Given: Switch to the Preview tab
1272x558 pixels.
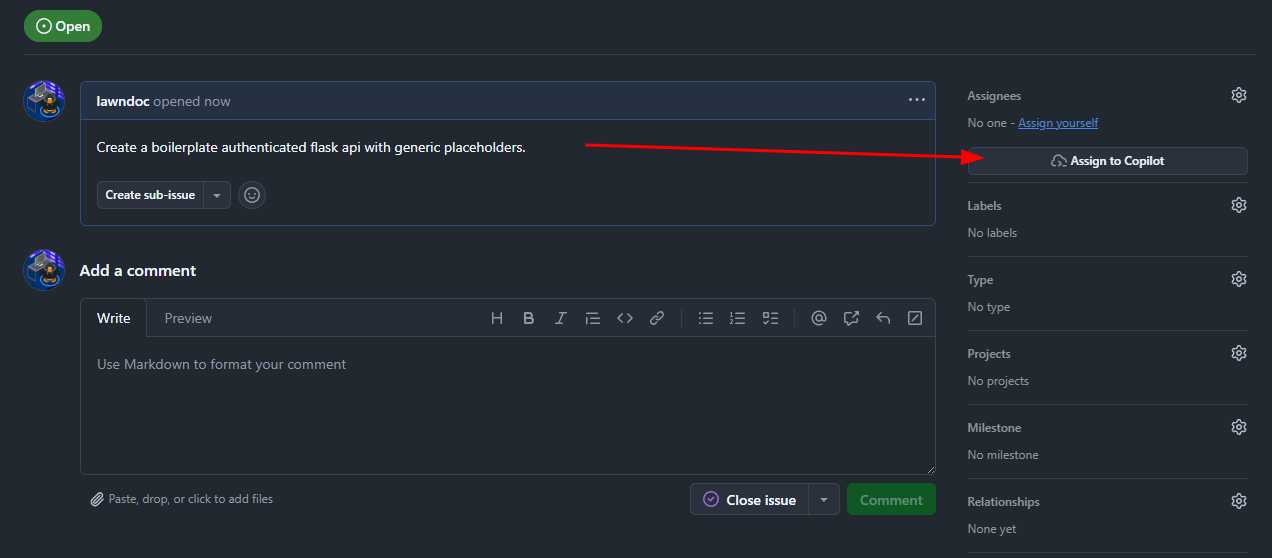Looking at the screenshot, I should pyautogui.click(x=188, y=318).
